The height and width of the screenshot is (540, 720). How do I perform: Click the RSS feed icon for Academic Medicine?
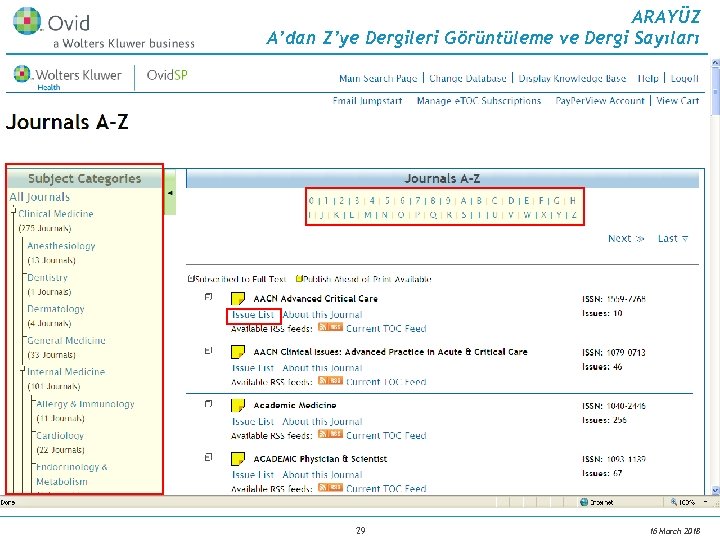[x=330, y=434]
